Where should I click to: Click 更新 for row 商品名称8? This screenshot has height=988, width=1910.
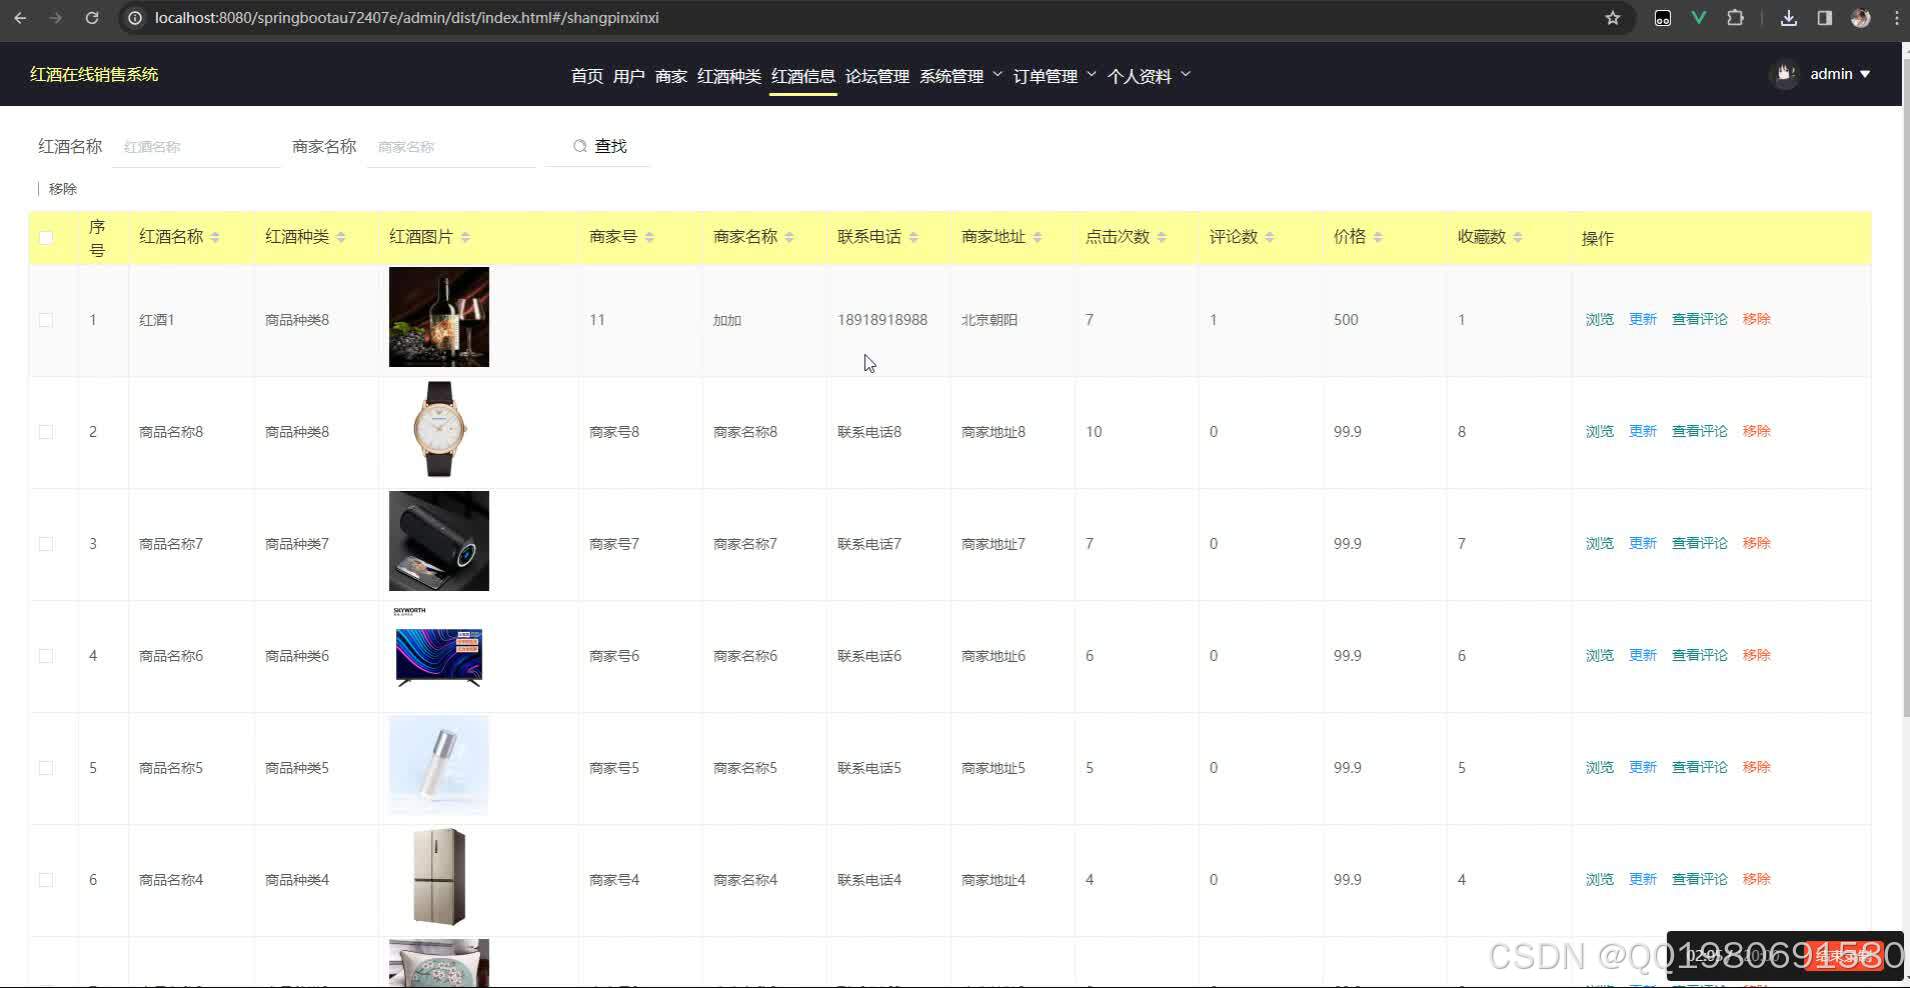pos(1643,432)
